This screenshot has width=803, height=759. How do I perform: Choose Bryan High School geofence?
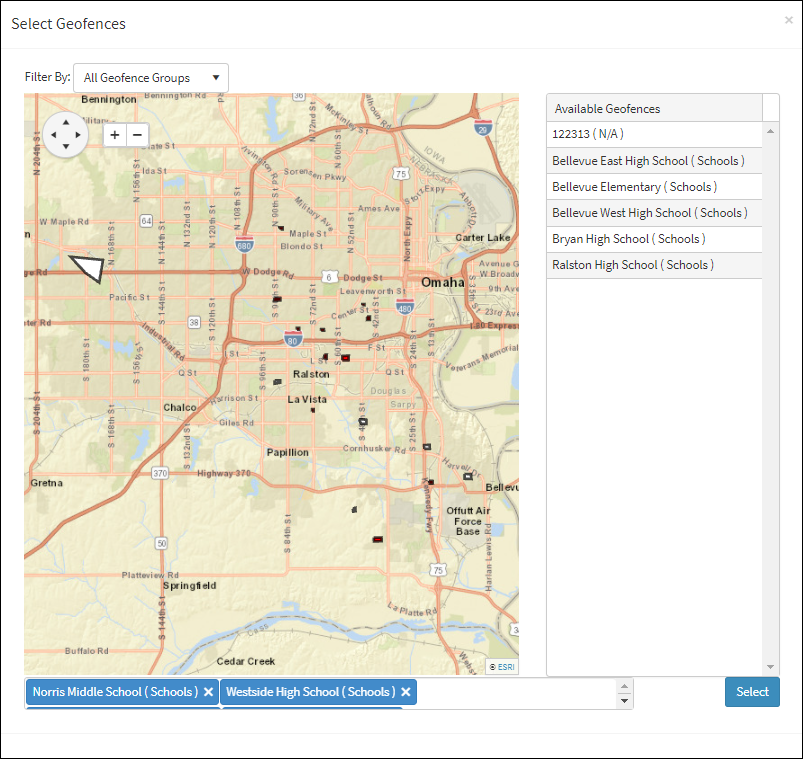coord(628,239)
